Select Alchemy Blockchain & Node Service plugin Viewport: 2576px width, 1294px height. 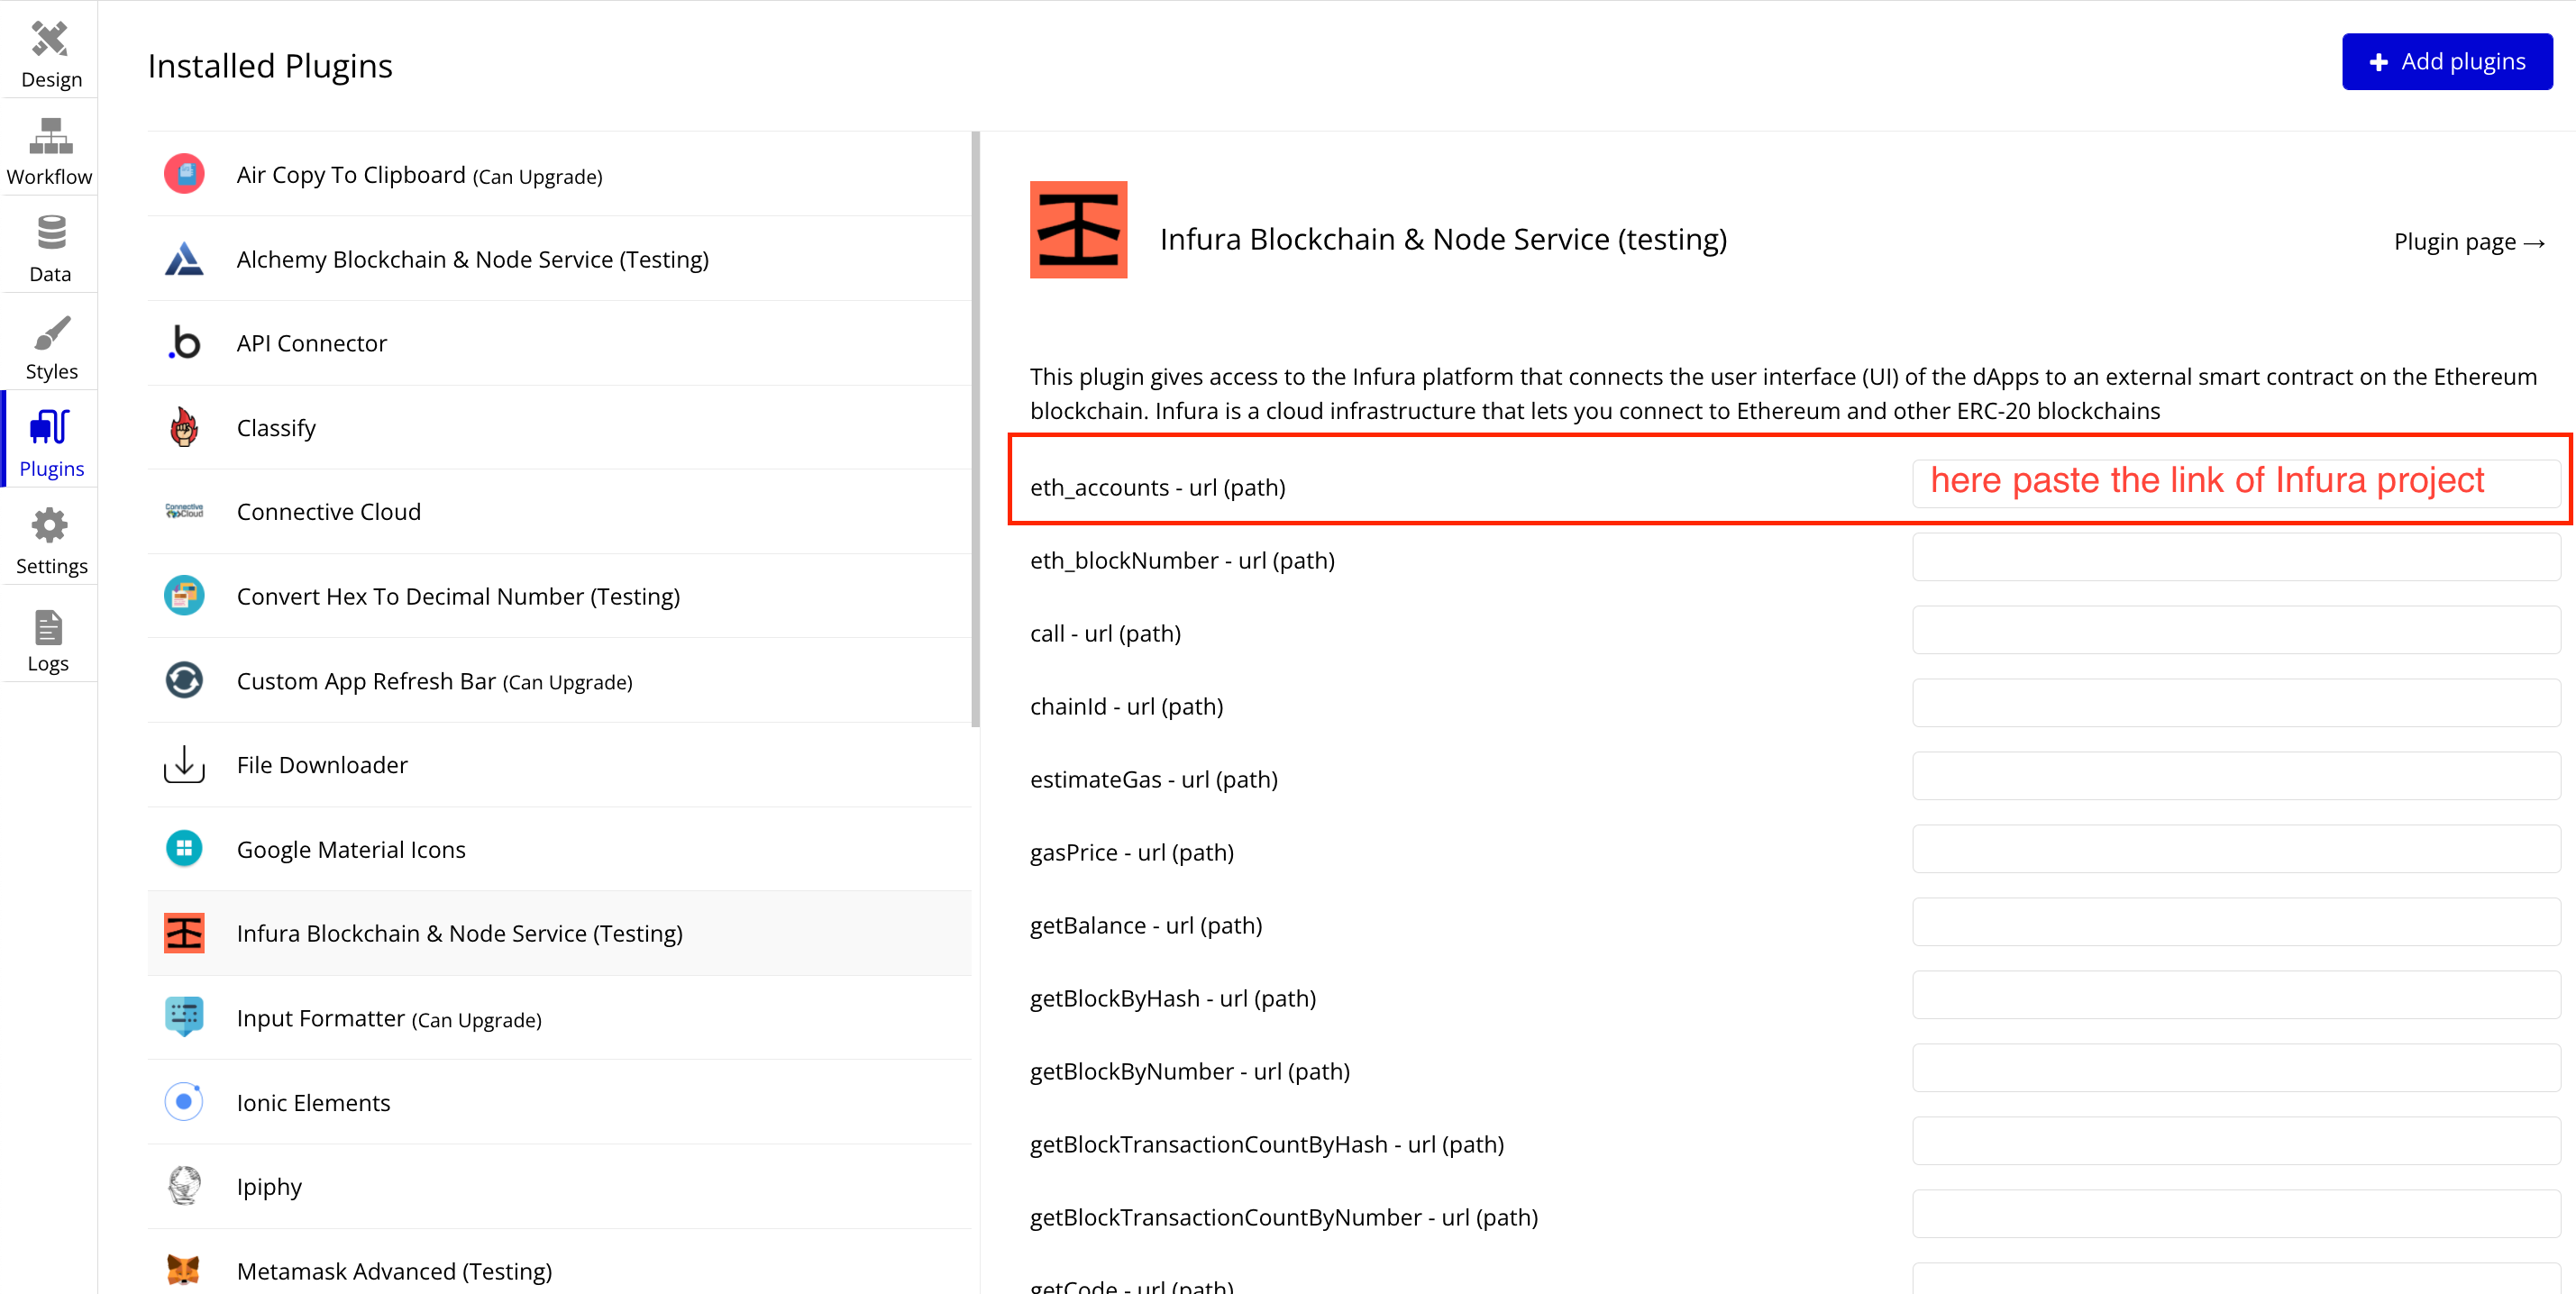pyautogui.click(x=472, y=259)
